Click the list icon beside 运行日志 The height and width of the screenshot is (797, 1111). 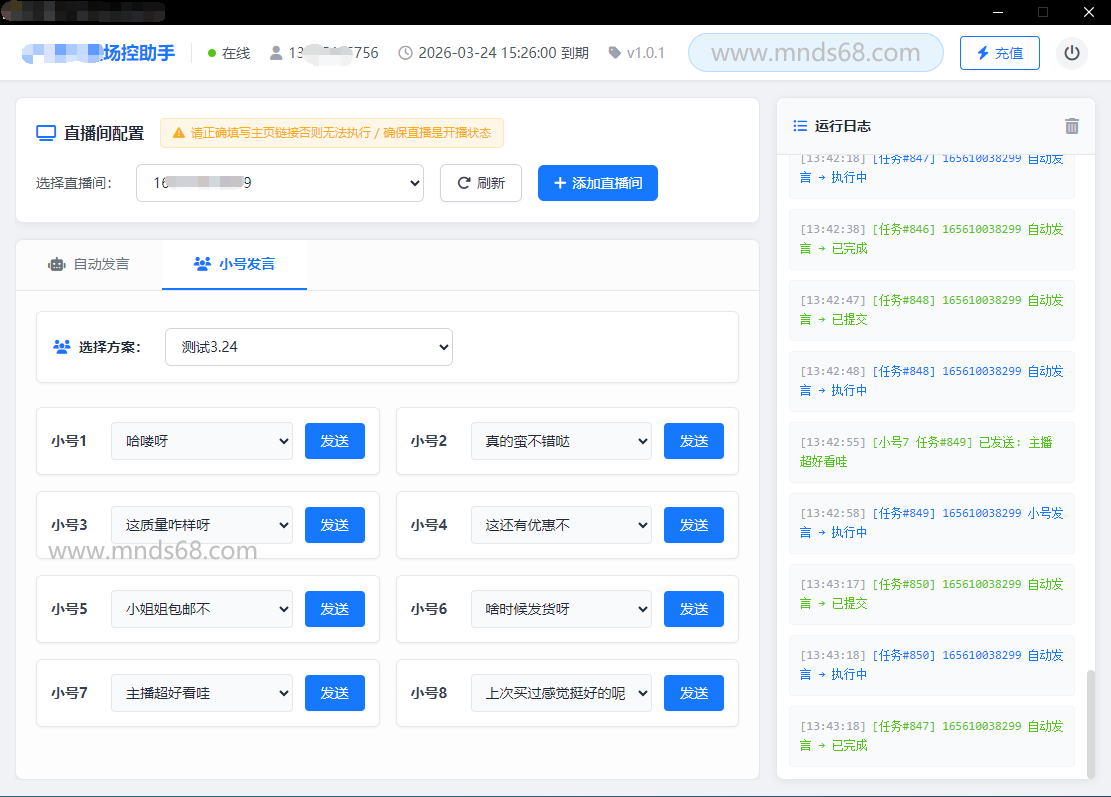coord(800,126)
